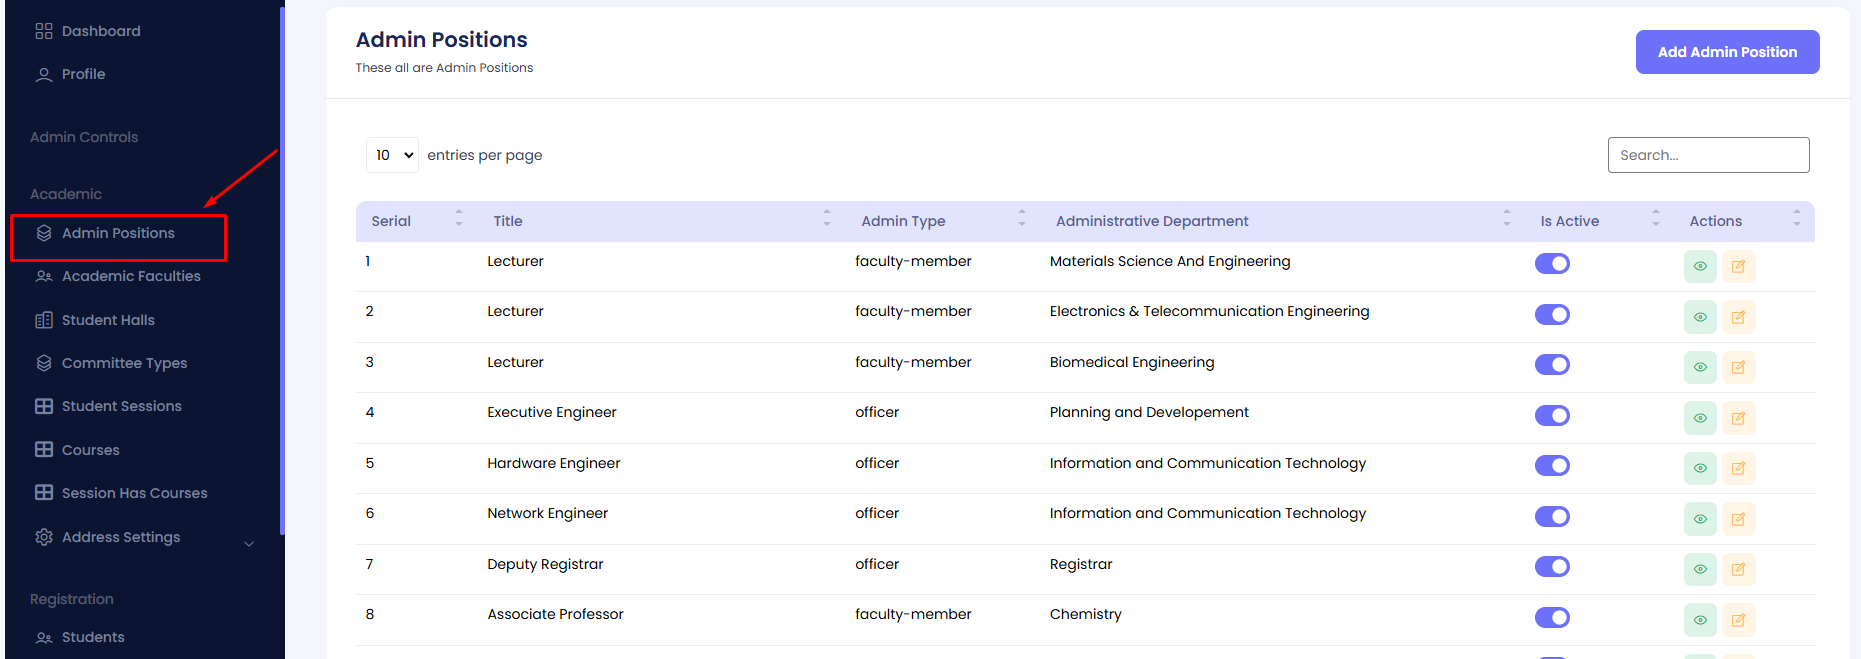Click the edit icon for Executive Engineer row
1861x659 pixels.
coord(1738,418)
